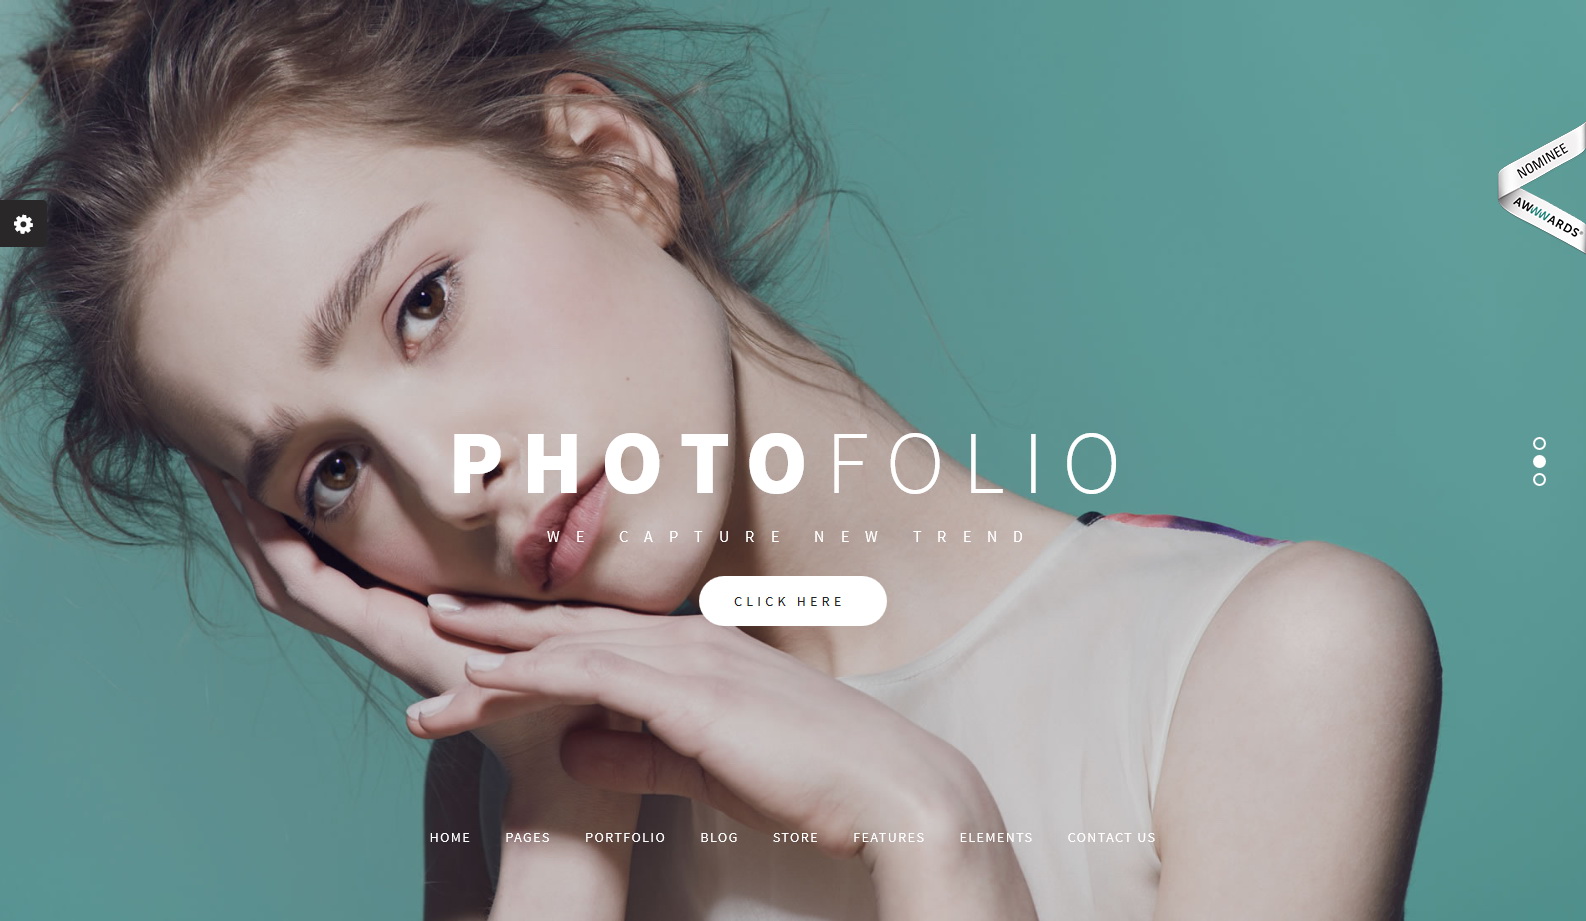Open the Features menu item
This screenshot has width=1586, height=921.
[889, 838]
